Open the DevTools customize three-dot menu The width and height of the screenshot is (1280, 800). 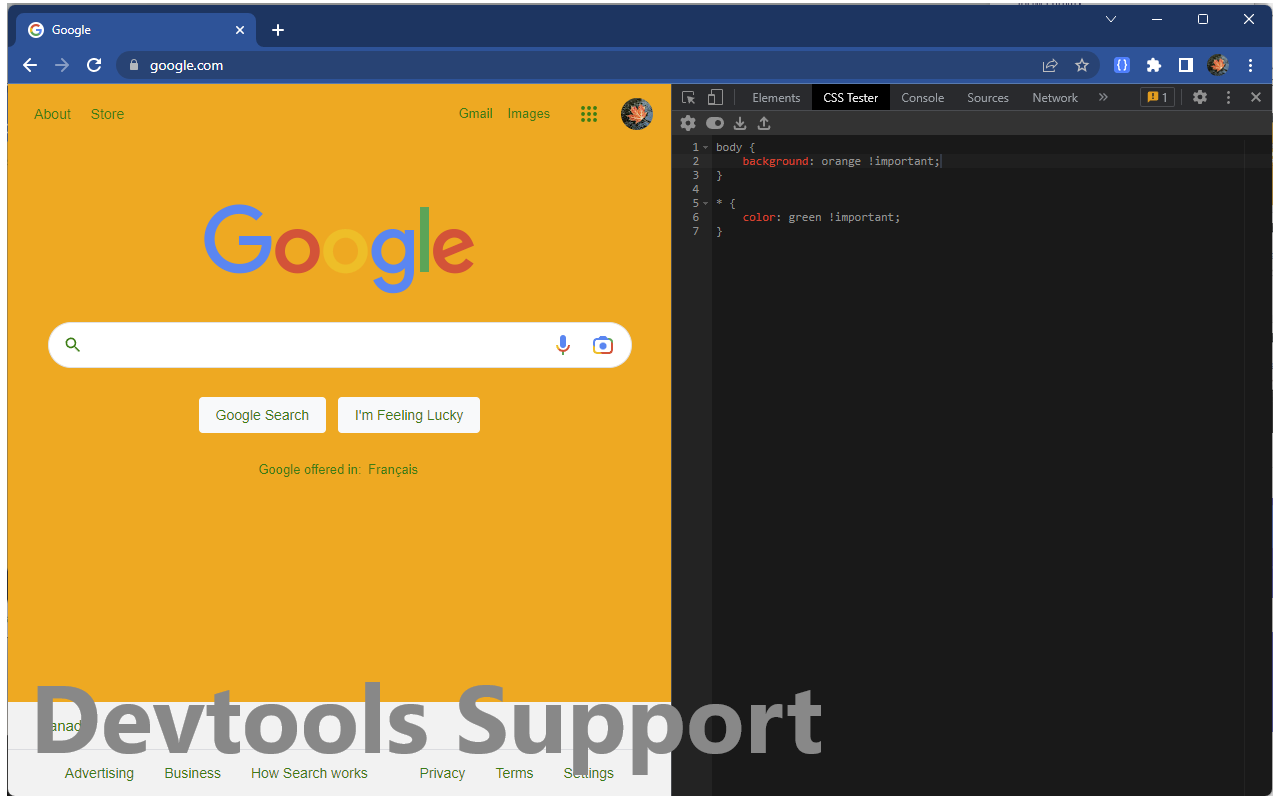tap(1228, 97)
